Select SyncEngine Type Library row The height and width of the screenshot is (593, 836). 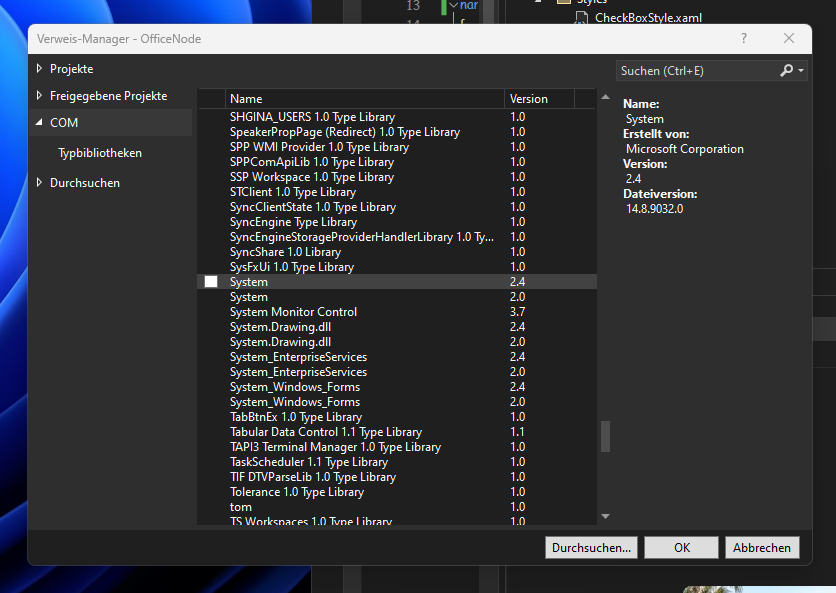[x=397, y=221]
